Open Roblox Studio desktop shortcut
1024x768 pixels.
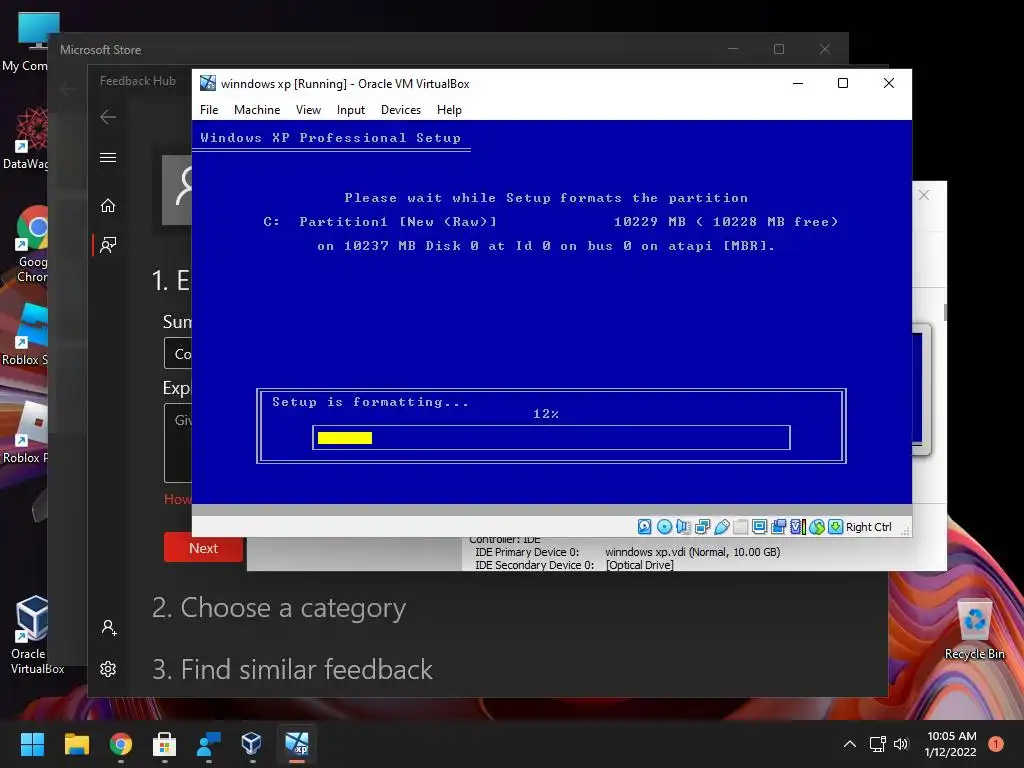click(x=26, y=334)
